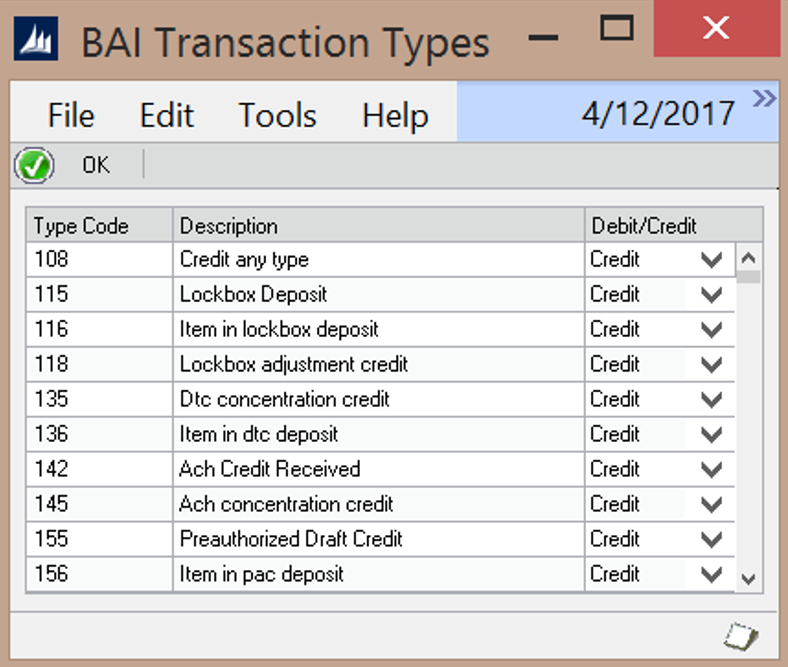The image size is (788, 667).
Task: Click the green checkmark OK icon
Action: [34, 166]
